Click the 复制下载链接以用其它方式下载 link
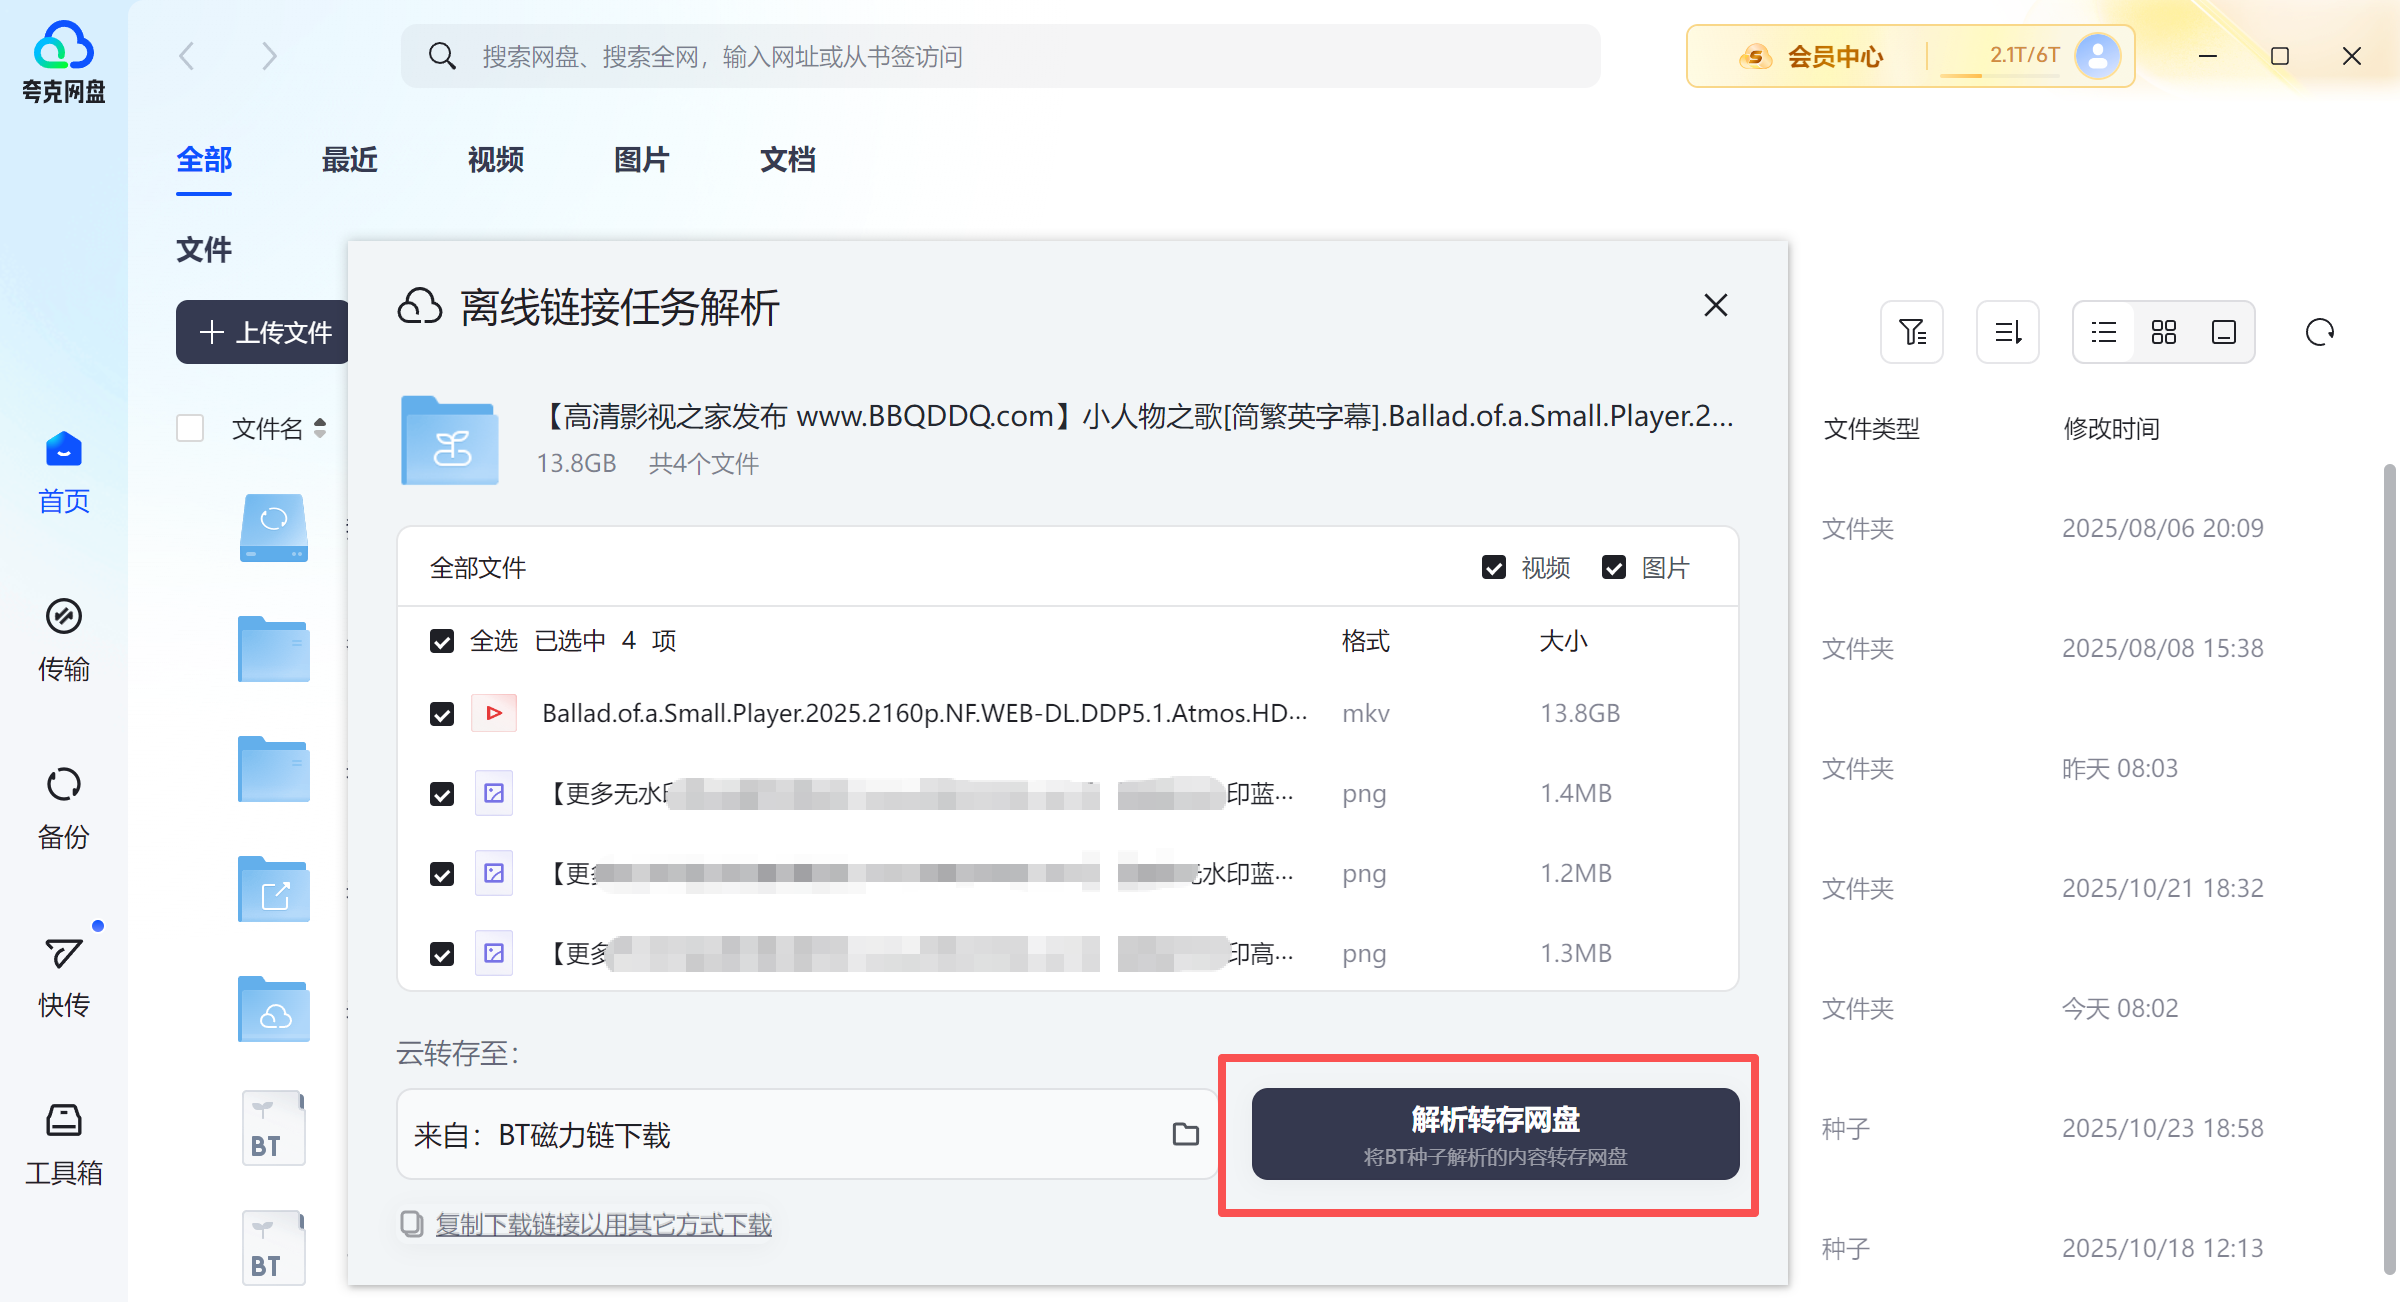This screenshot has height=1302, width=2400. 603,1224
